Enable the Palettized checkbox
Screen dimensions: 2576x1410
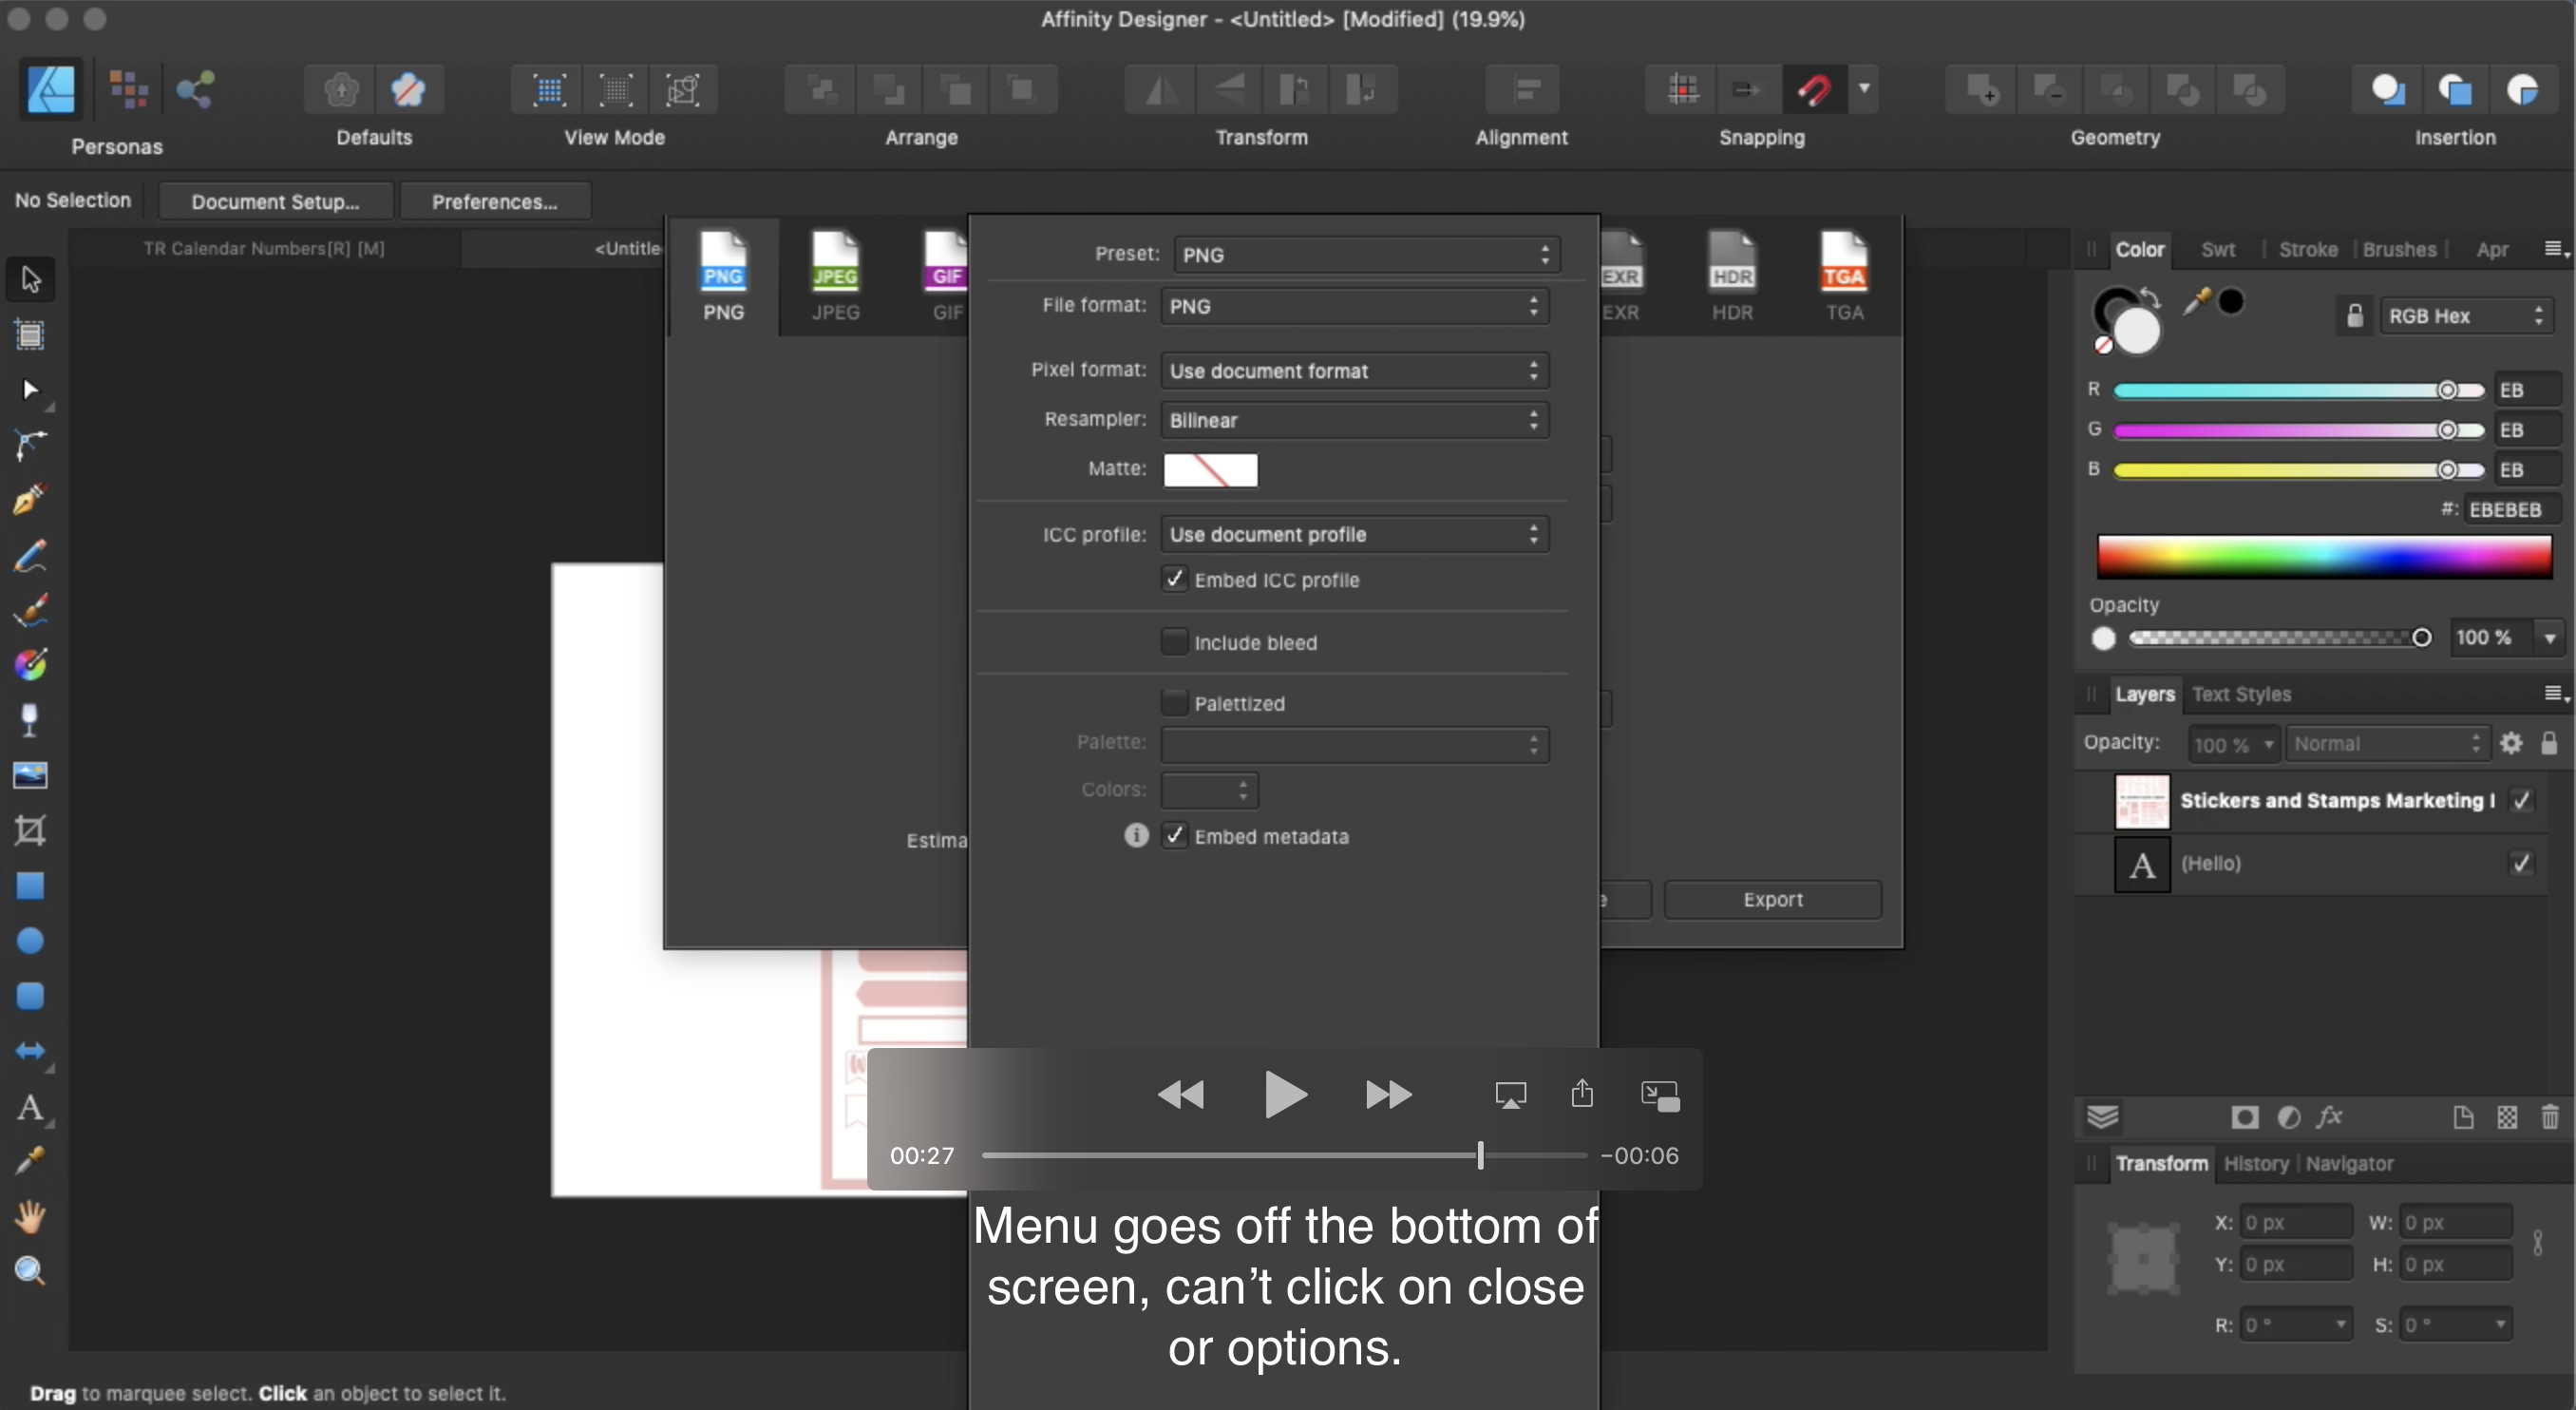pyautogui.click(x=1174, y=703)
